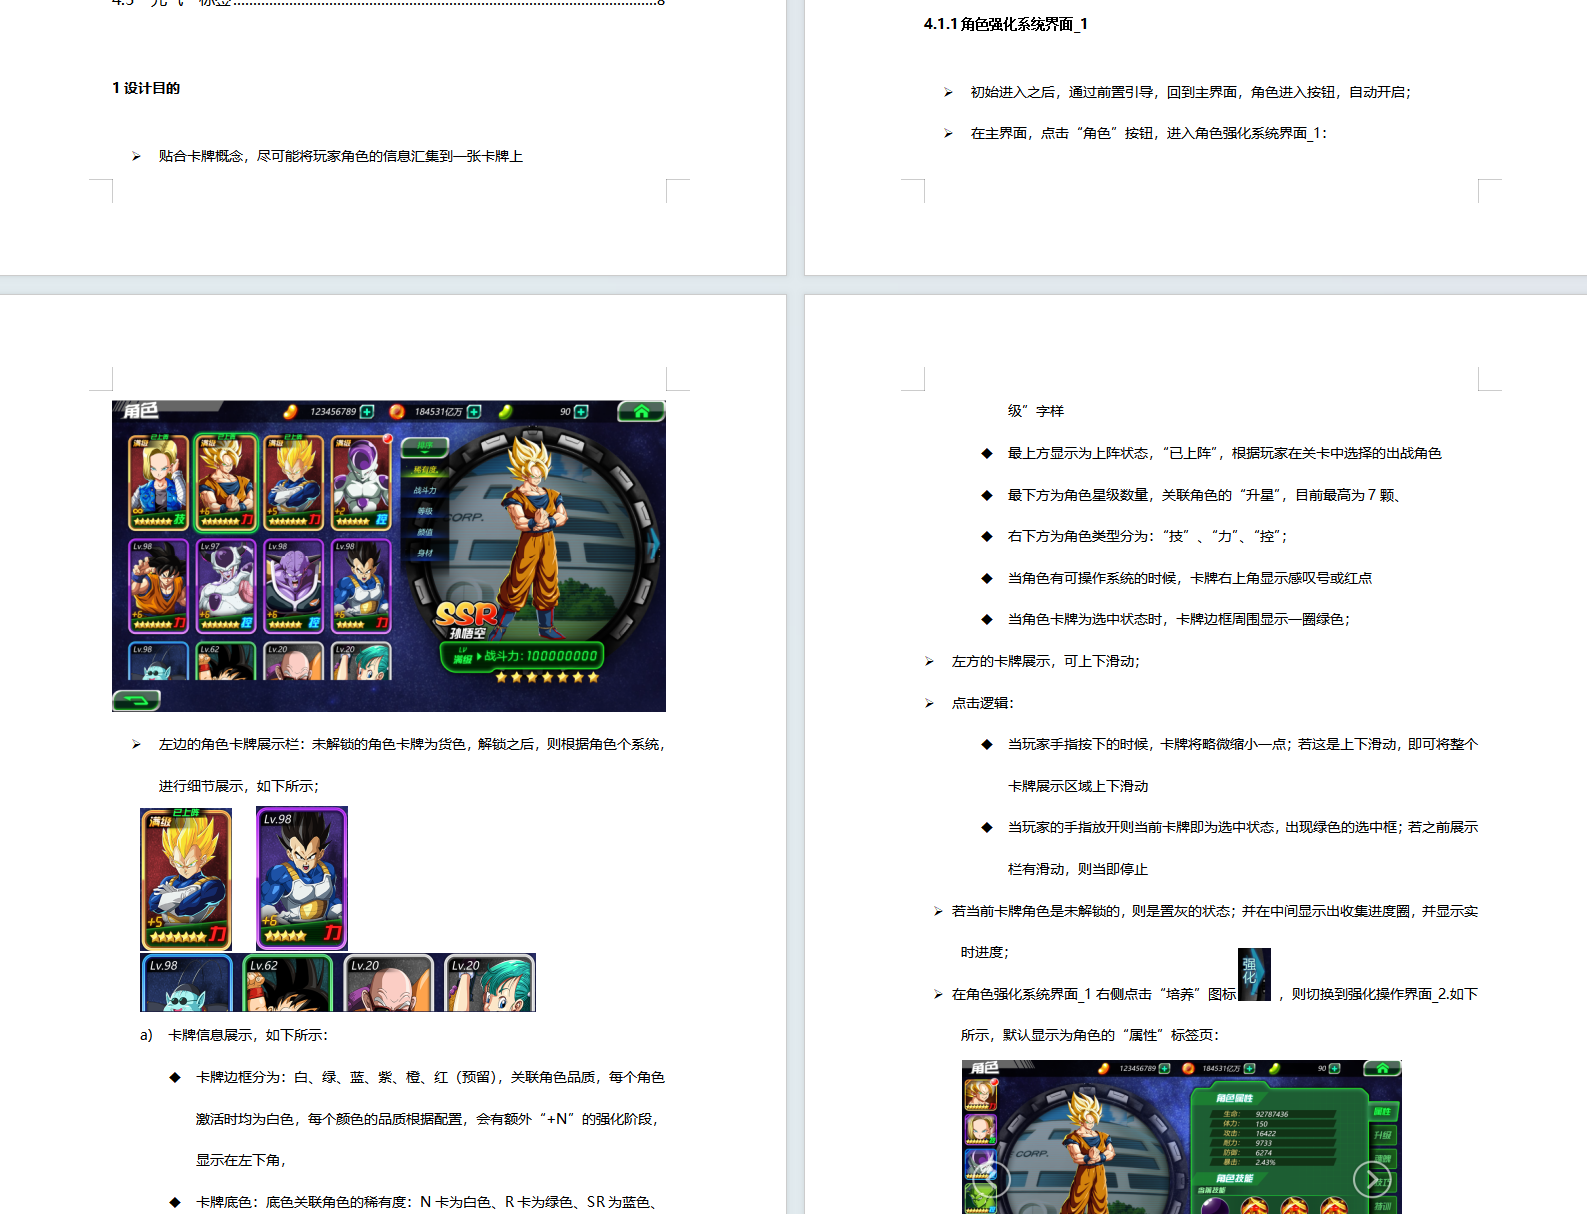Select 战斗力 in the sort list

pyautogui.click(x=425, y=490)
